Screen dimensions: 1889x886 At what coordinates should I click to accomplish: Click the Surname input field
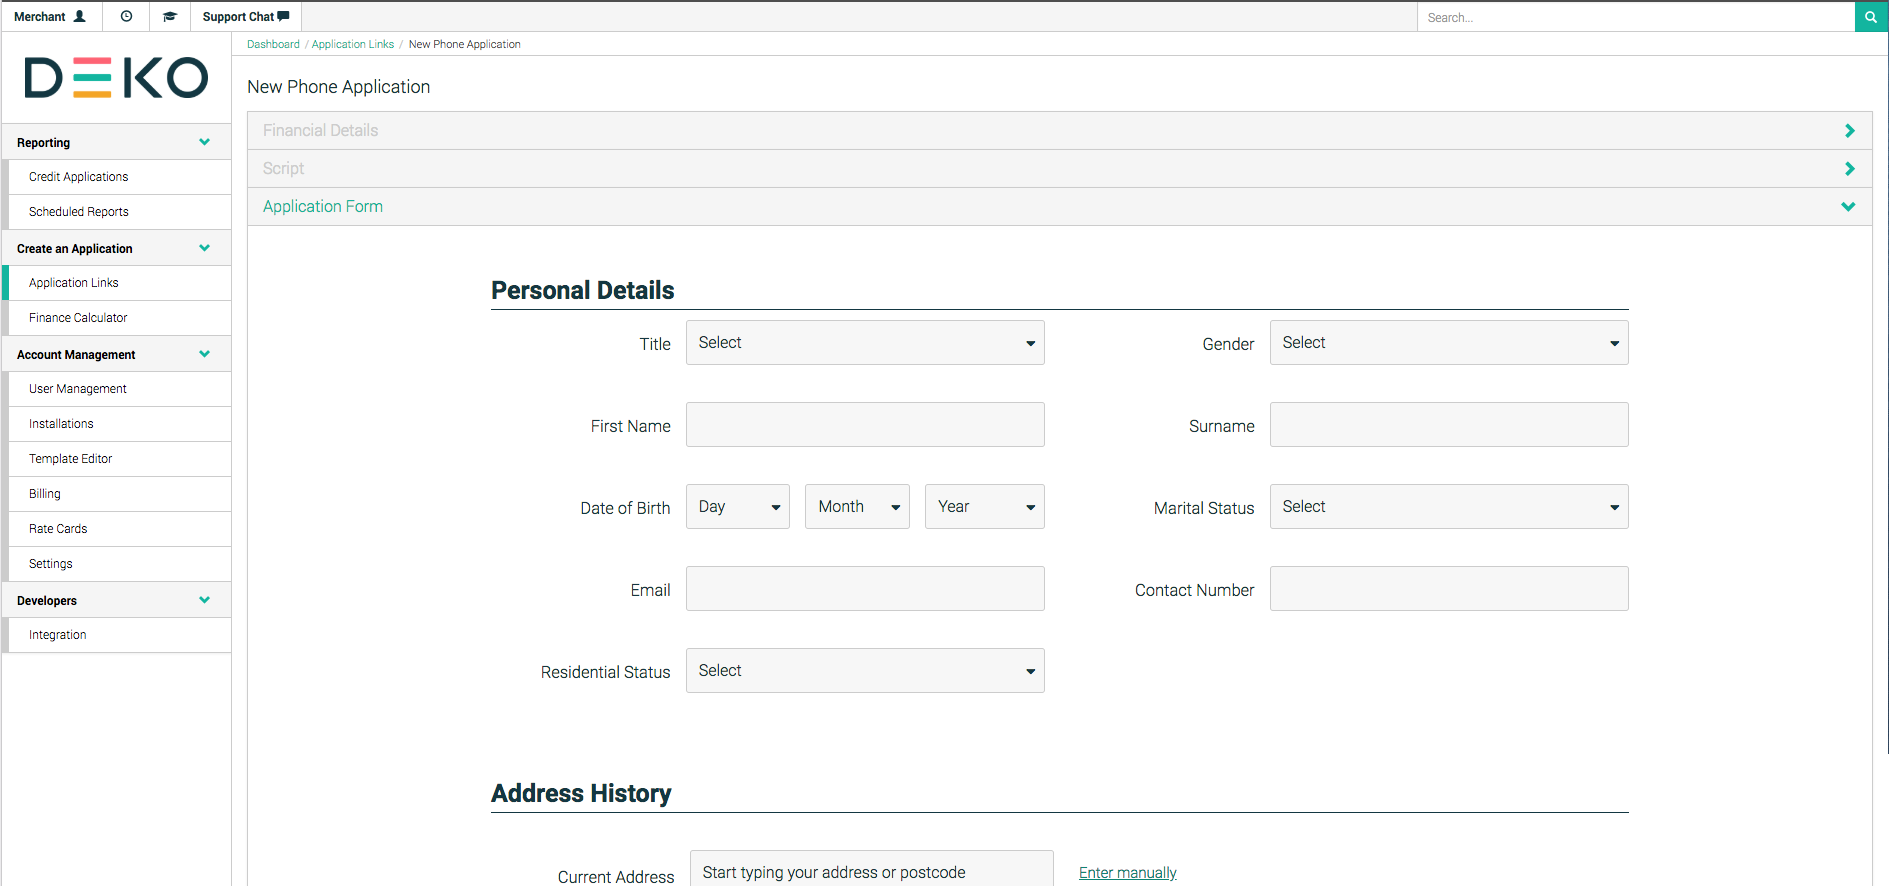1449,425
